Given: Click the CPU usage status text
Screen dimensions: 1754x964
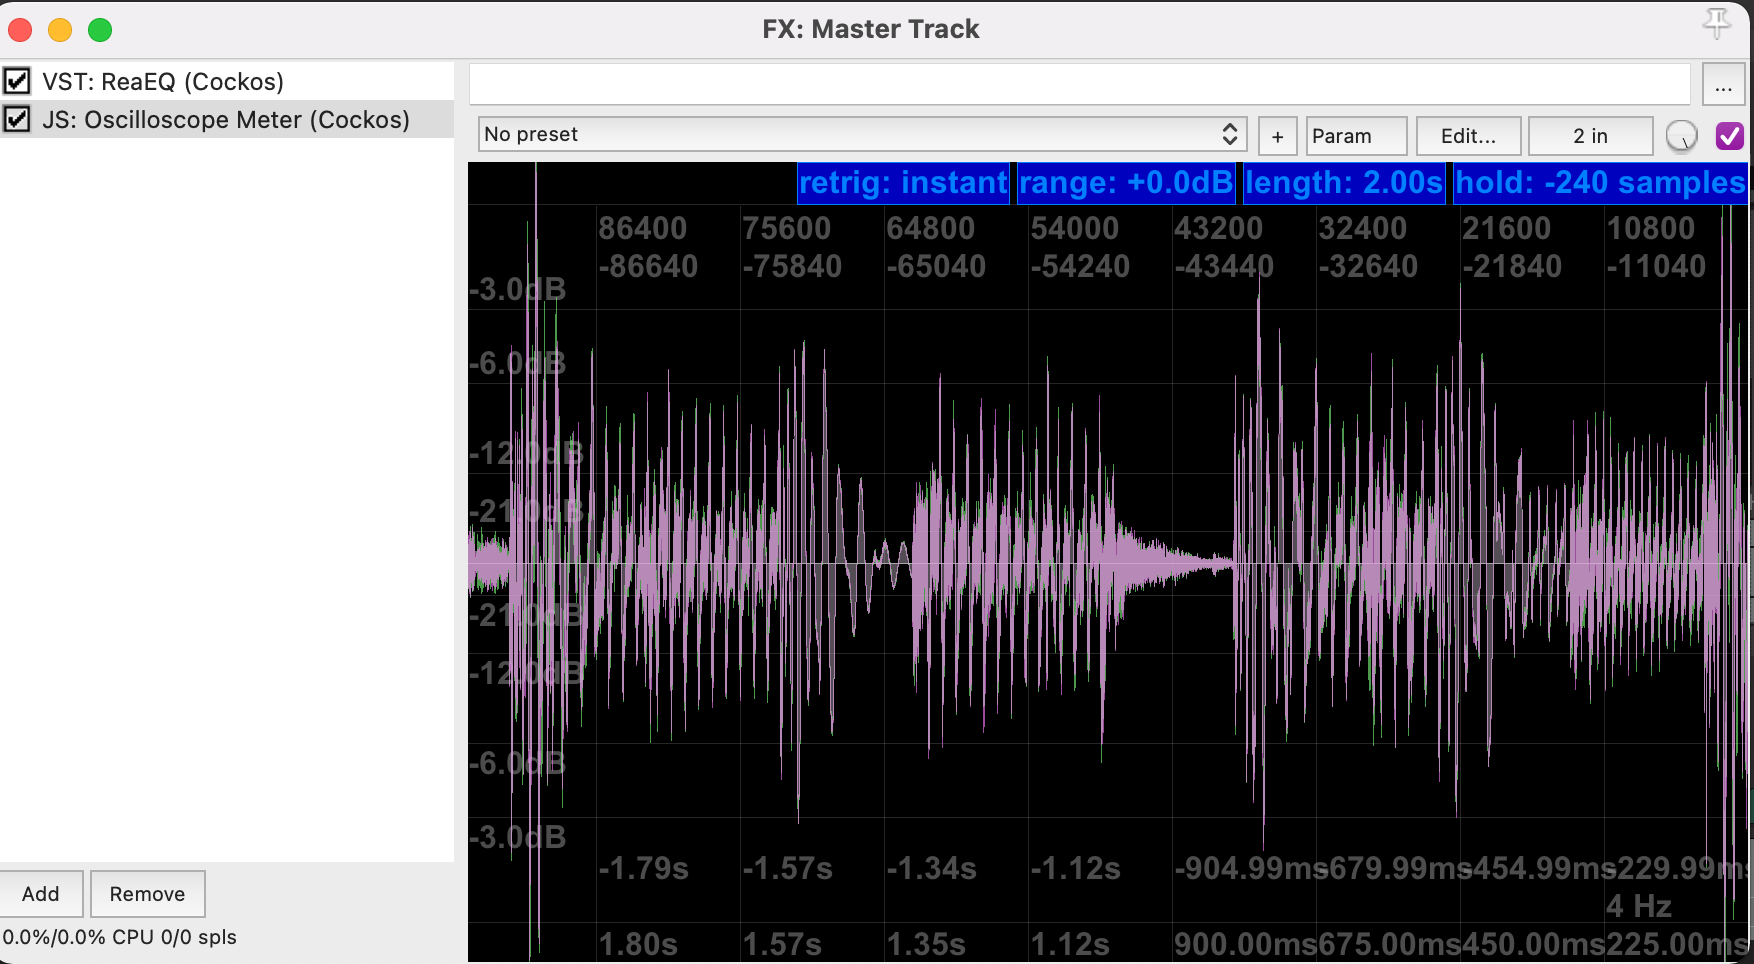Looking at the screenshot, I should (x=119, y=937).
